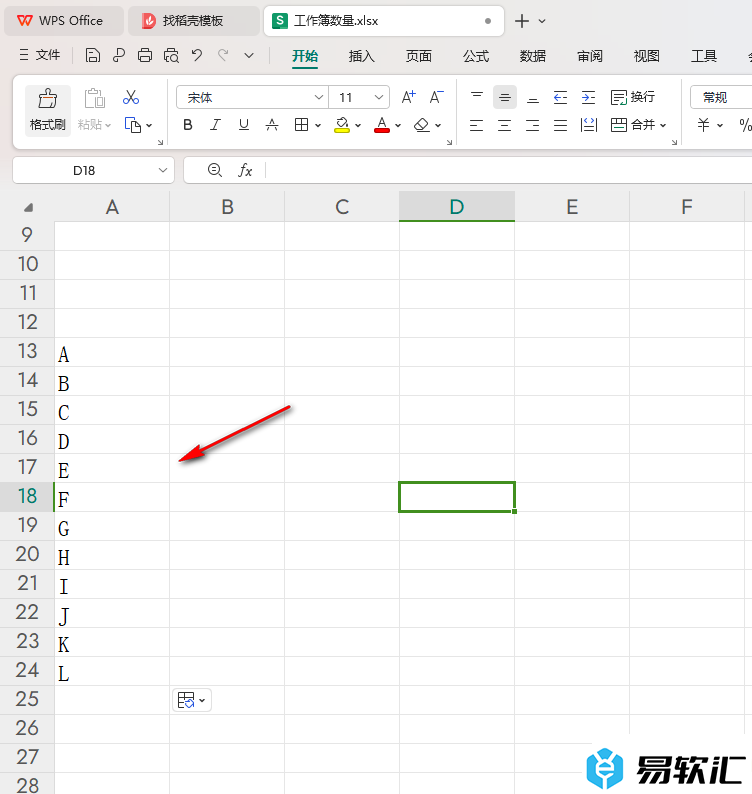The height and width of the screenshot is (794, 752).
Task: Click the Print icon
Action: click(x=145, y=55)
